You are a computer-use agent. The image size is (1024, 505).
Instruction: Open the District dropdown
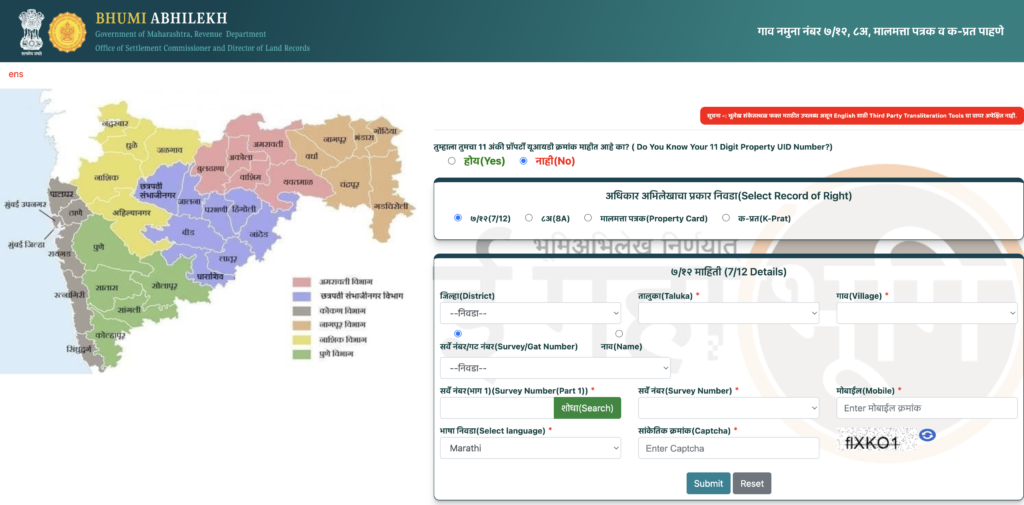530,313
